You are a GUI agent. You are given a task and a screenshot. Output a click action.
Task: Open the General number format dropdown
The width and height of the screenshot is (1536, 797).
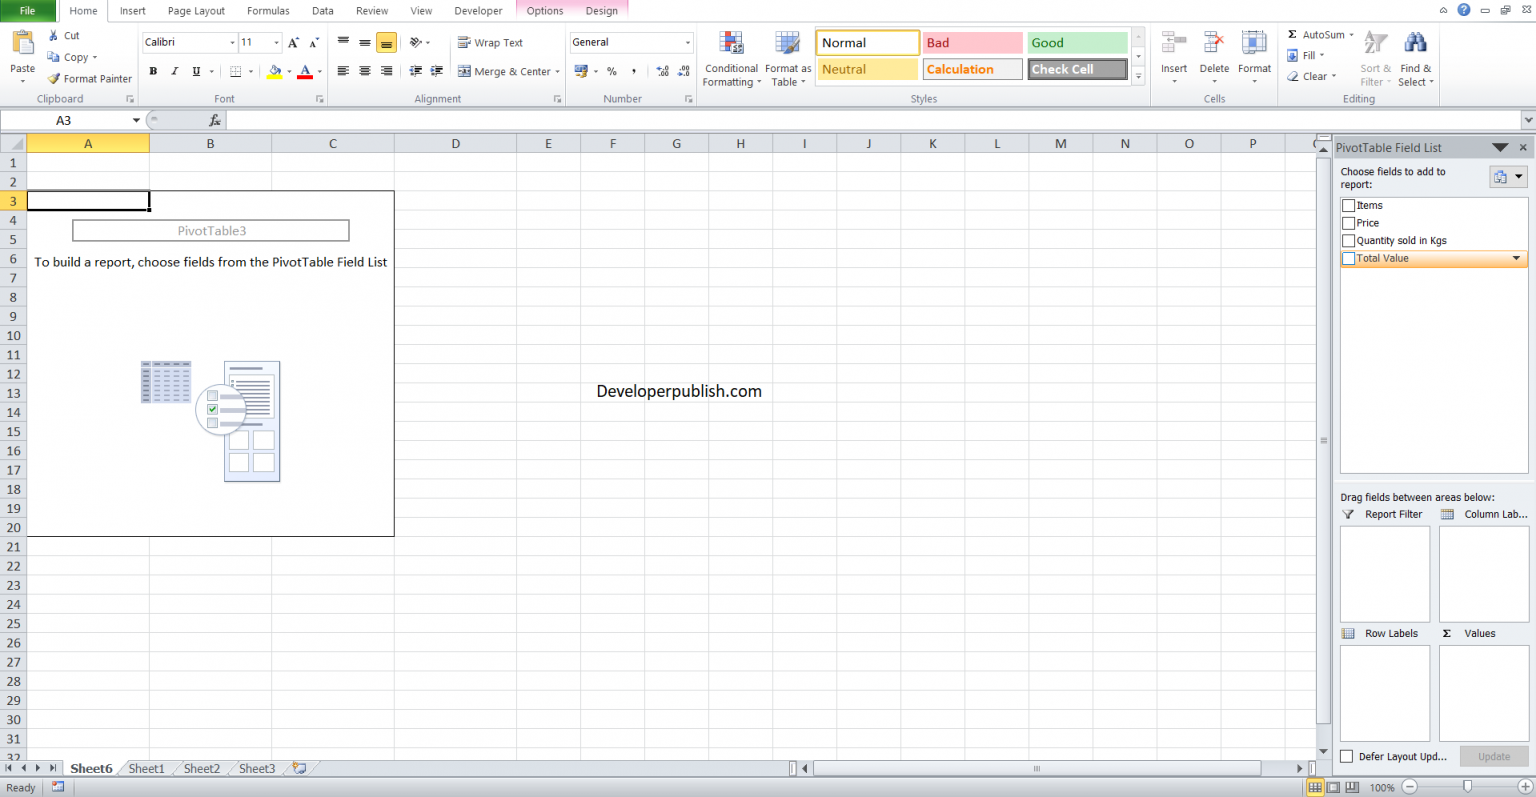685,42
